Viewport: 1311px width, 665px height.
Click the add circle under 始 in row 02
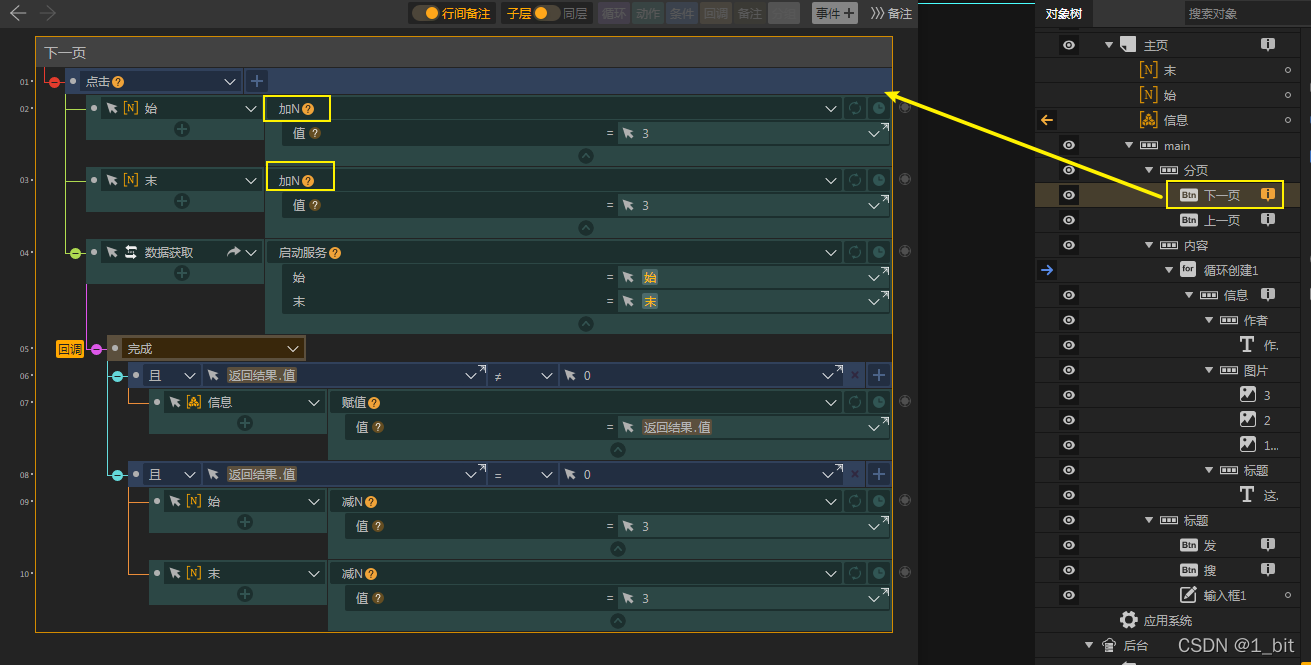(182, 129)
